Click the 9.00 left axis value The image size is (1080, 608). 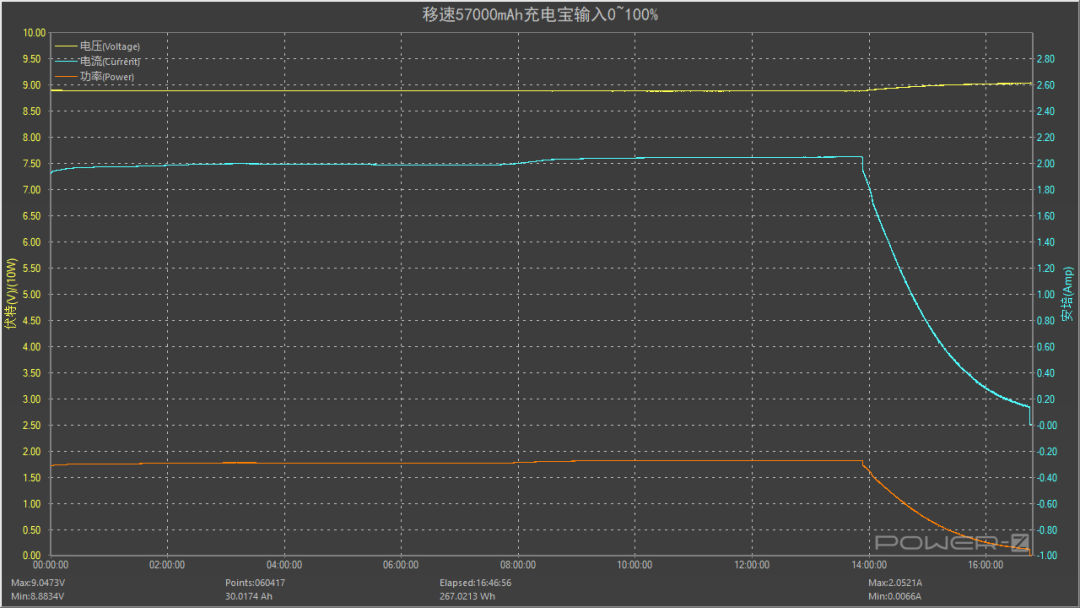click(x=32, y=85)
